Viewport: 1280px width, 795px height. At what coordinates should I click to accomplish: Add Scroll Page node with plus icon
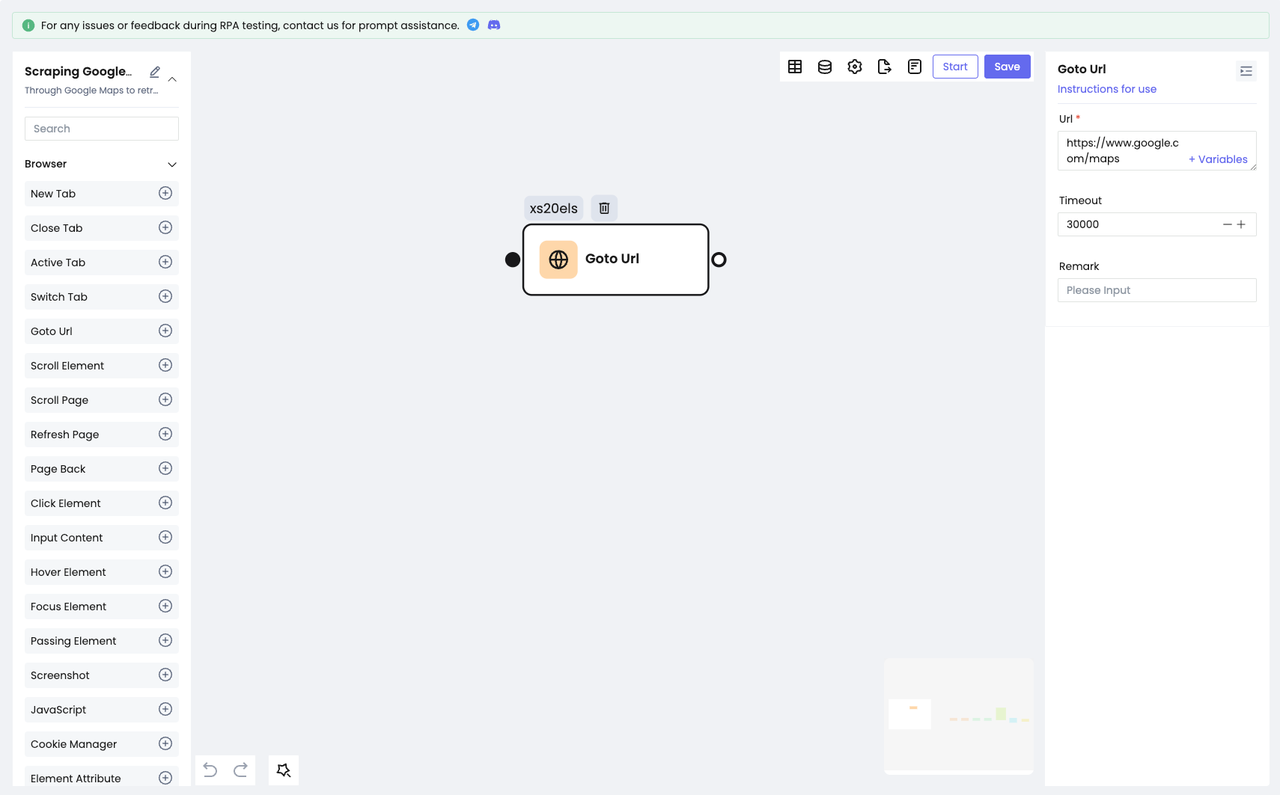165,400
